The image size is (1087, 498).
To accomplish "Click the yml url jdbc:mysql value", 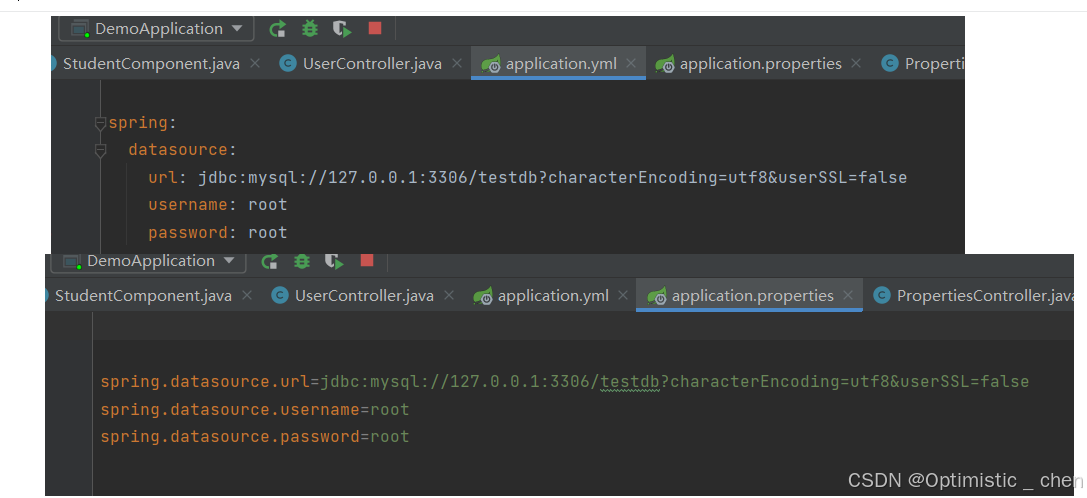I will pos(553,178).
